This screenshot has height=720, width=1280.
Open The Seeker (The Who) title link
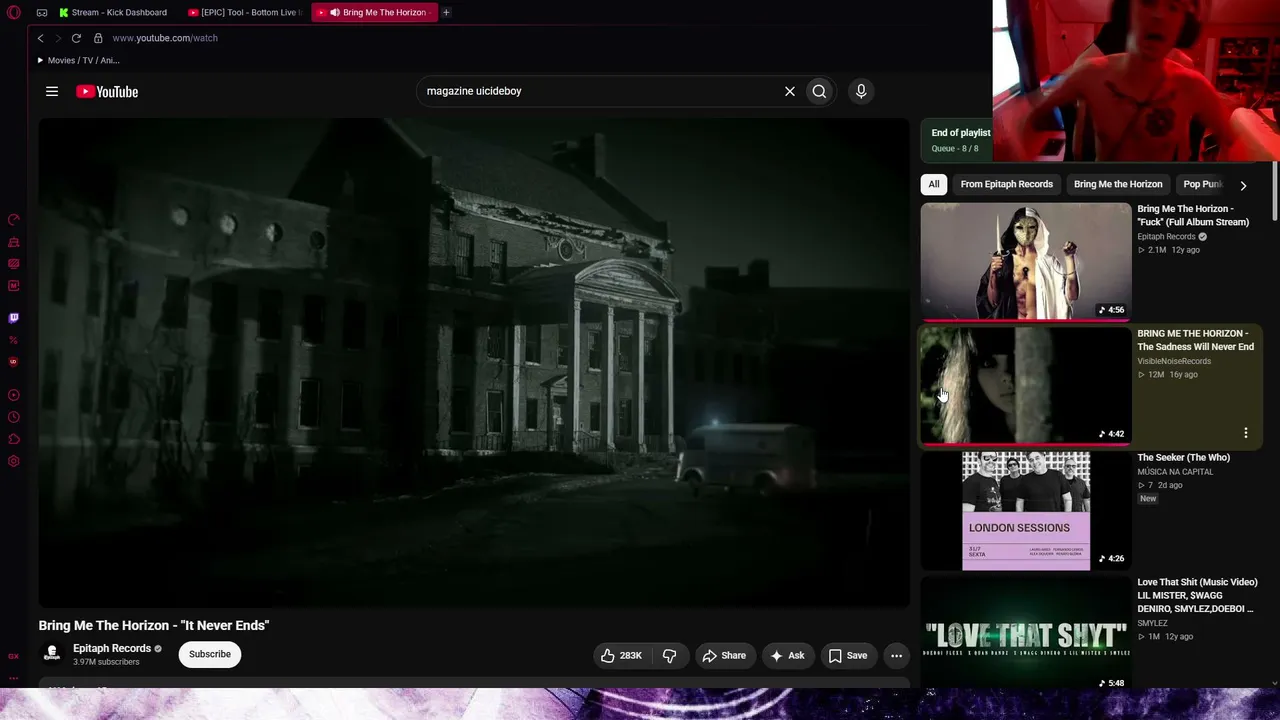[x=1183, y=457]
